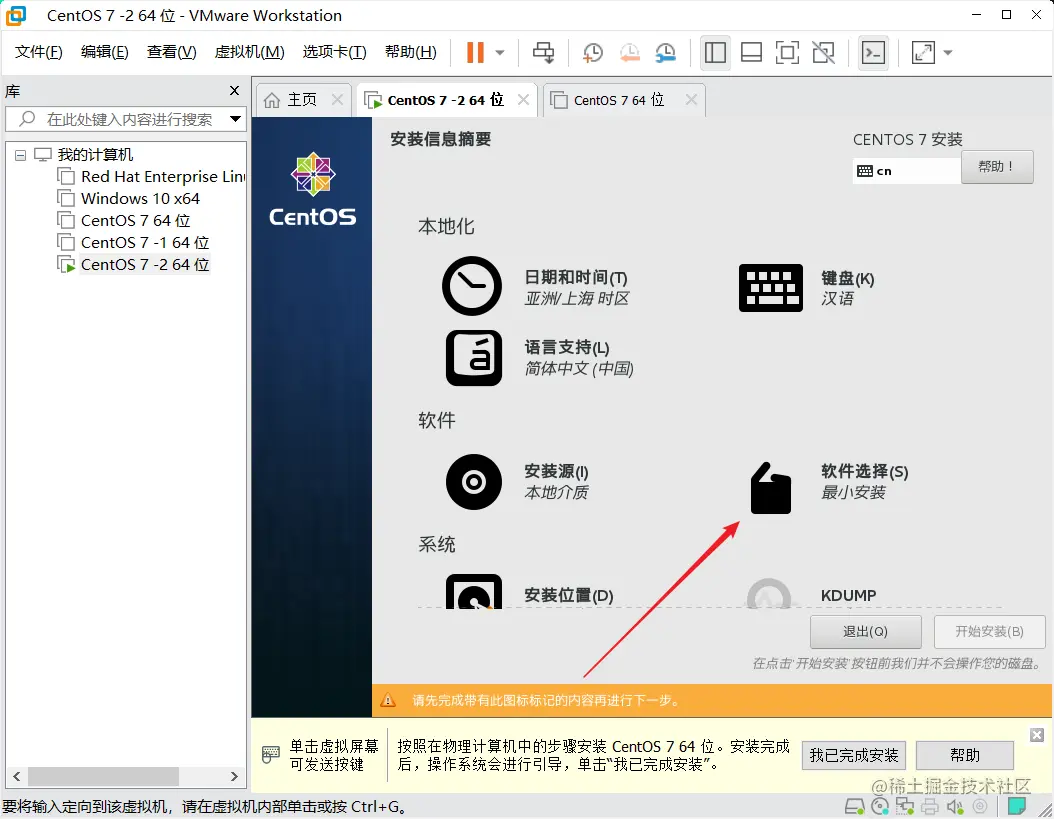Enter full screen mode icon

[x=787, y=52]
